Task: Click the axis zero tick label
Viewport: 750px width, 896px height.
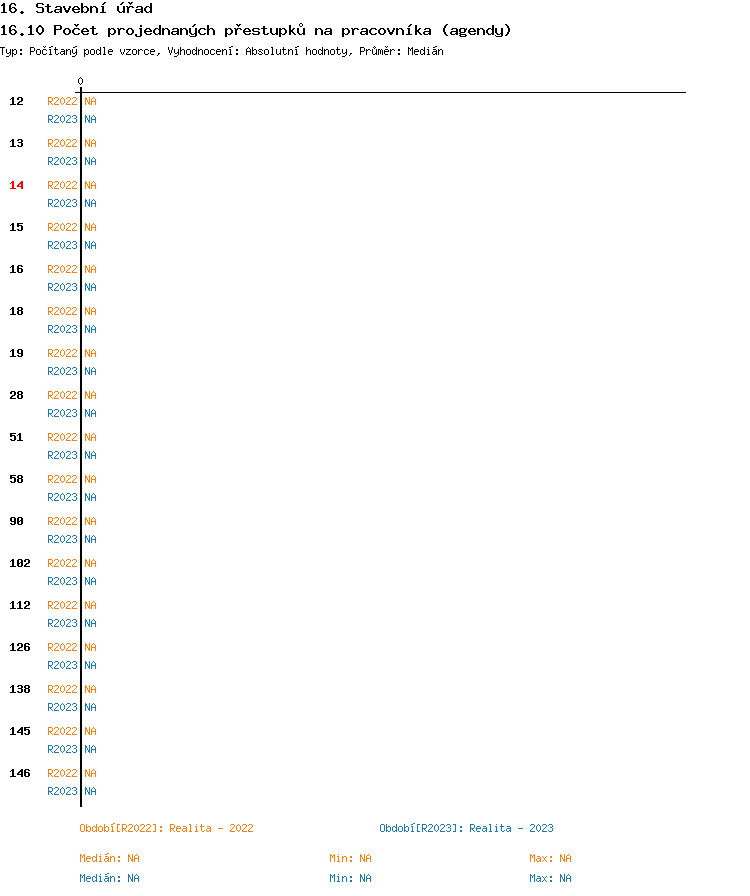Action: [x=81, y=81]
